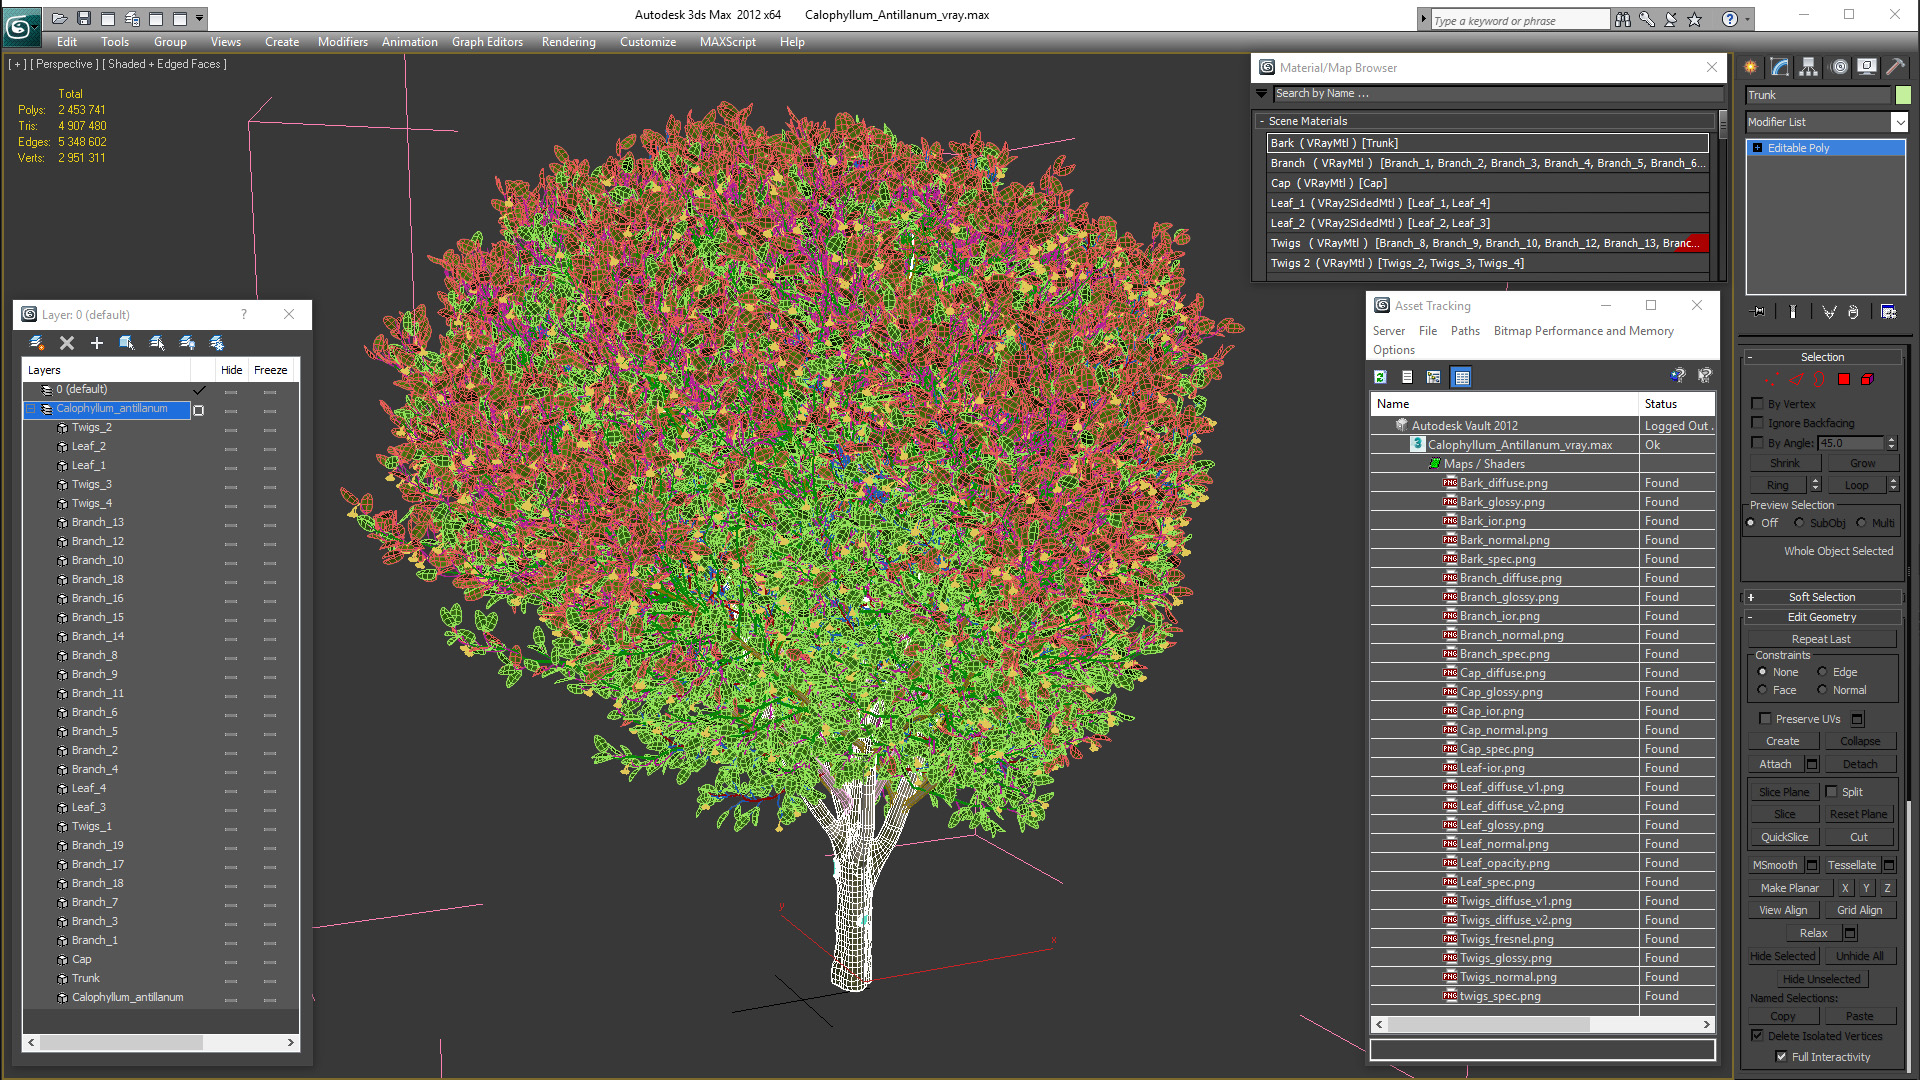Viewport: 1920px width, 1080px height.
Task: Open the Create command panel tab
Action: pos(1751,67)
